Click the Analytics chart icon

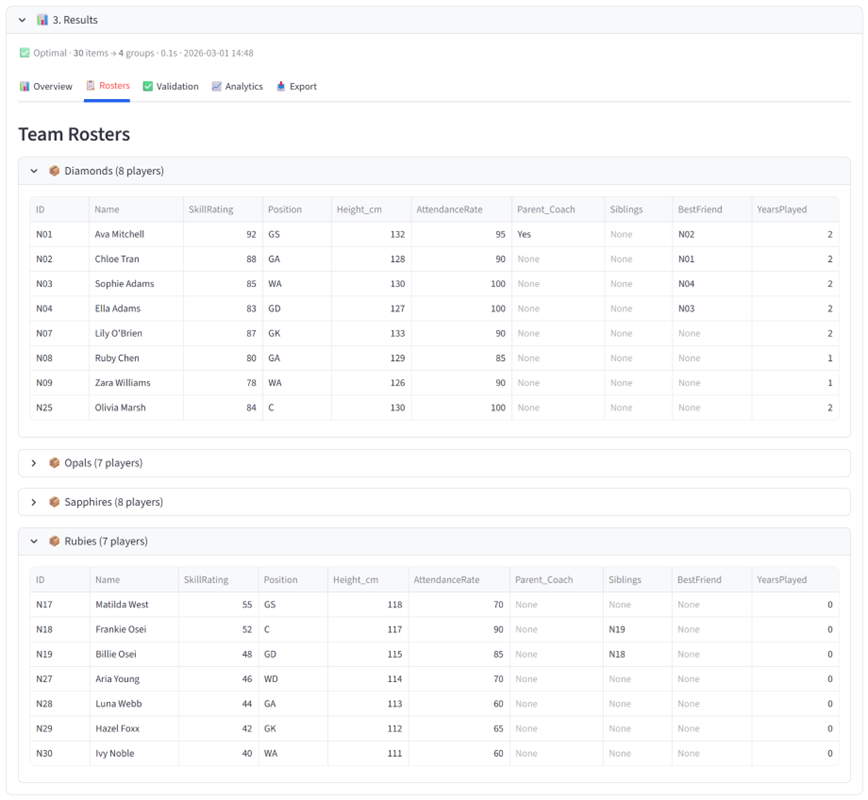[217, 87]
